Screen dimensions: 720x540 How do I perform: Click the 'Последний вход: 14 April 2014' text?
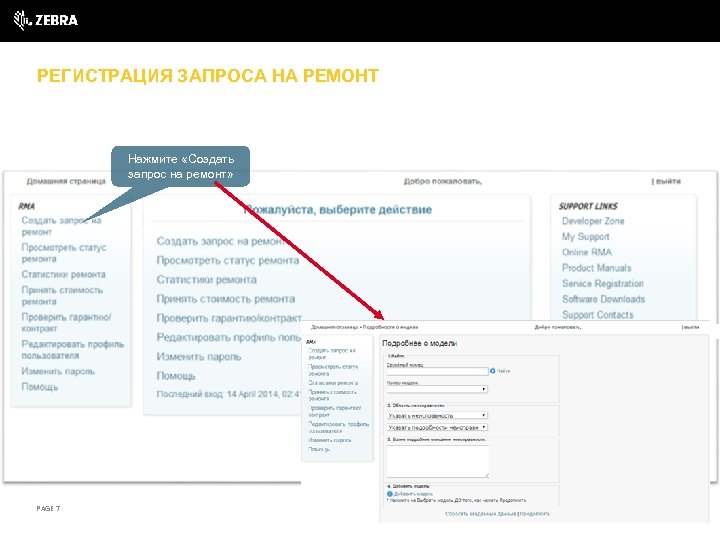229,394
